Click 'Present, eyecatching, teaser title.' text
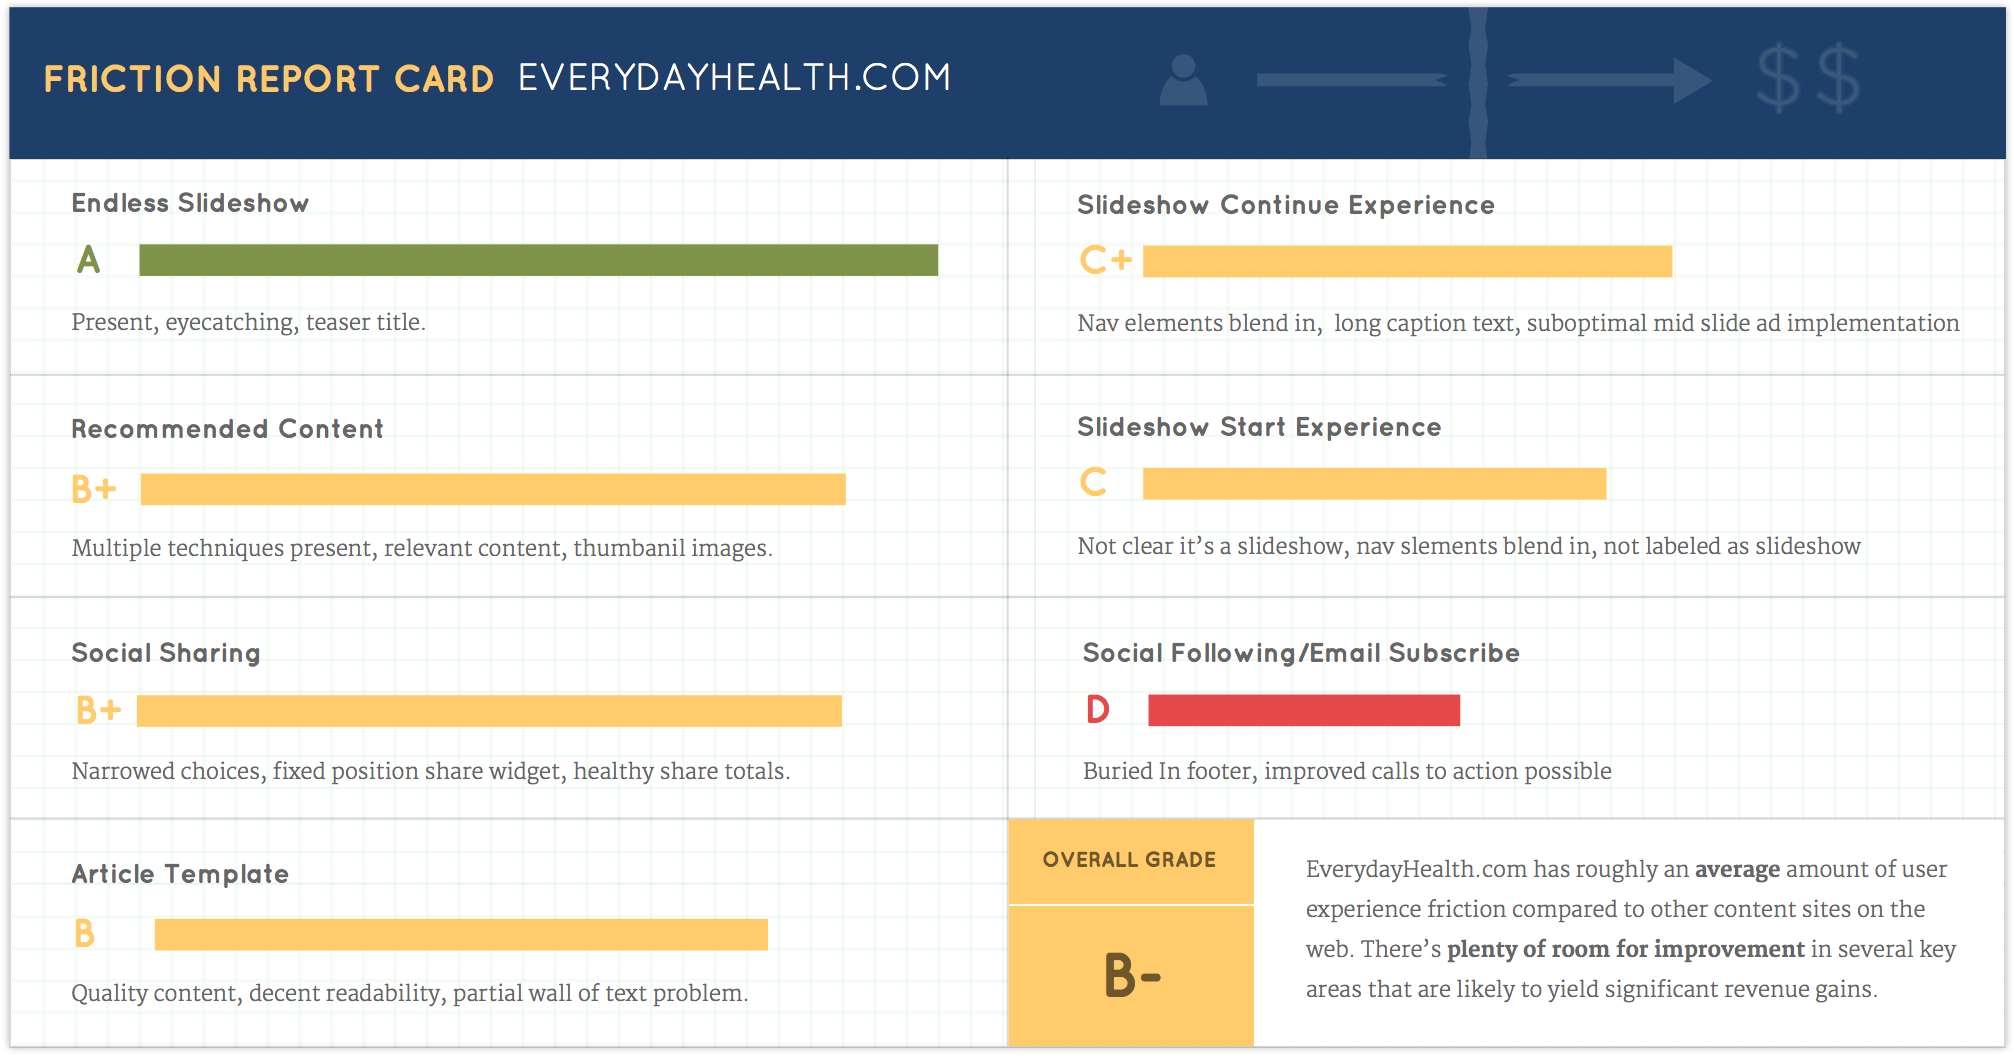This screenshot has height=1056, width=2014. (x=248, y=322)
